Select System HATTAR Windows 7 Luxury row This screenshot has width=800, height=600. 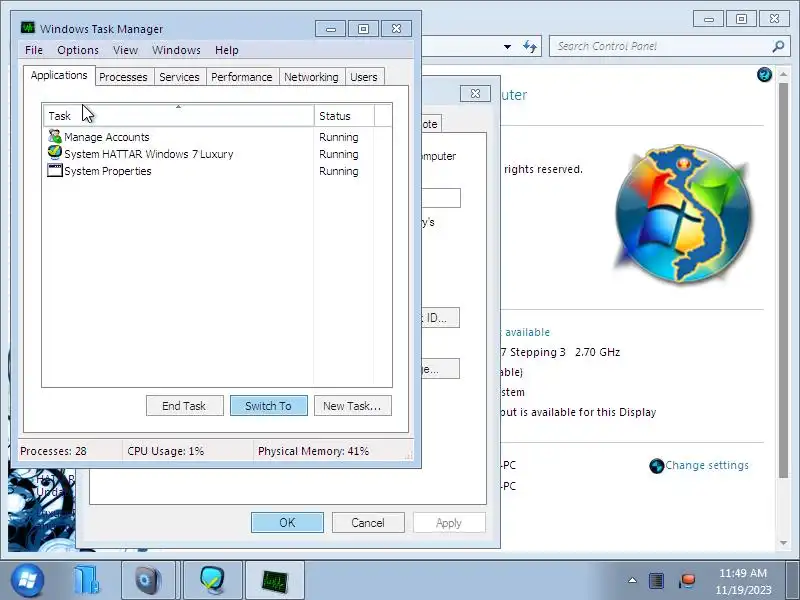[x=148, y=154]
